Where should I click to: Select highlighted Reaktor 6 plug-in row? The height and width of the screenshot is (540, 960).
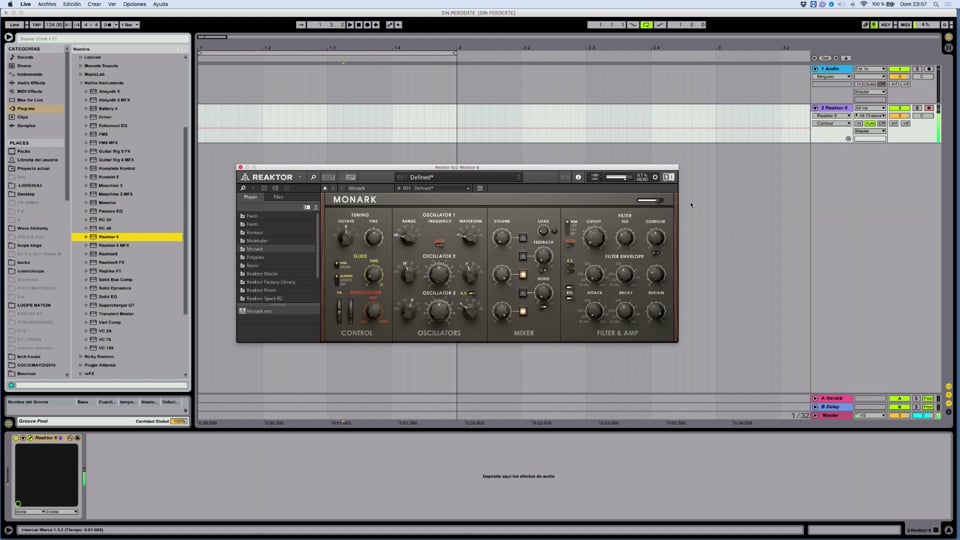(x=127, y=237)
